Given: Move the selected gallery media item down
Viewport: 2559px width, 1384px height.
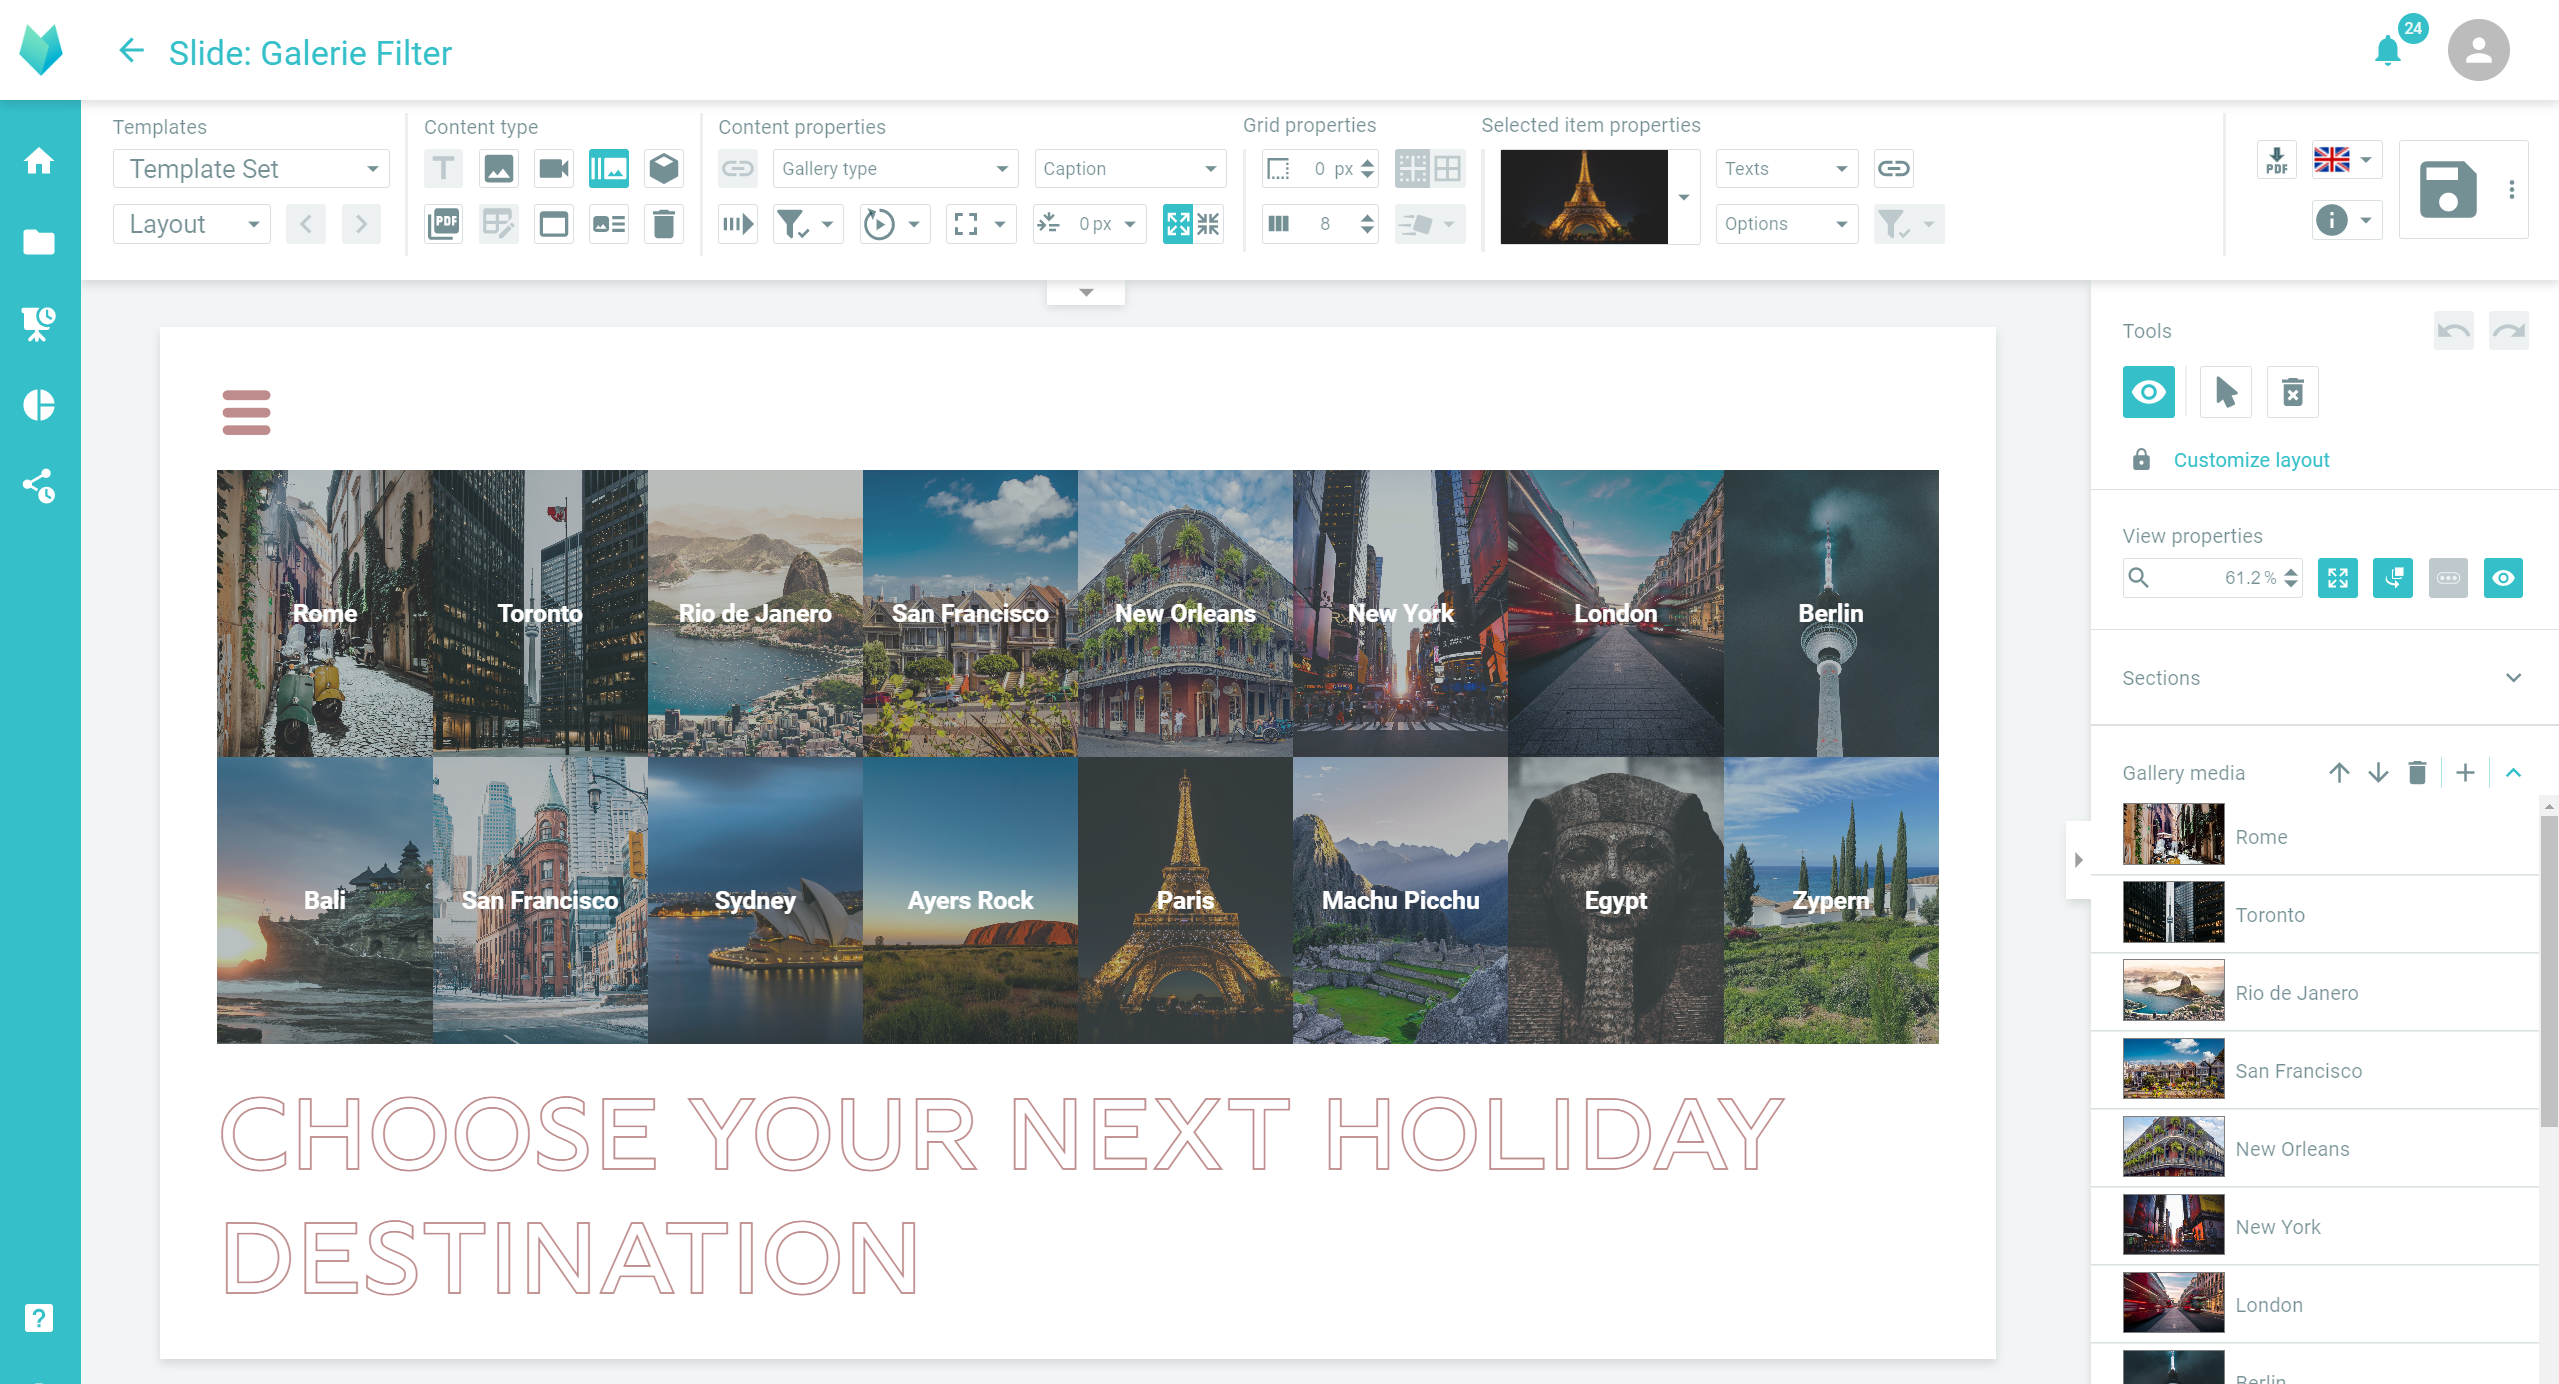Looking at the screenshot, I should coord(2378,773).
